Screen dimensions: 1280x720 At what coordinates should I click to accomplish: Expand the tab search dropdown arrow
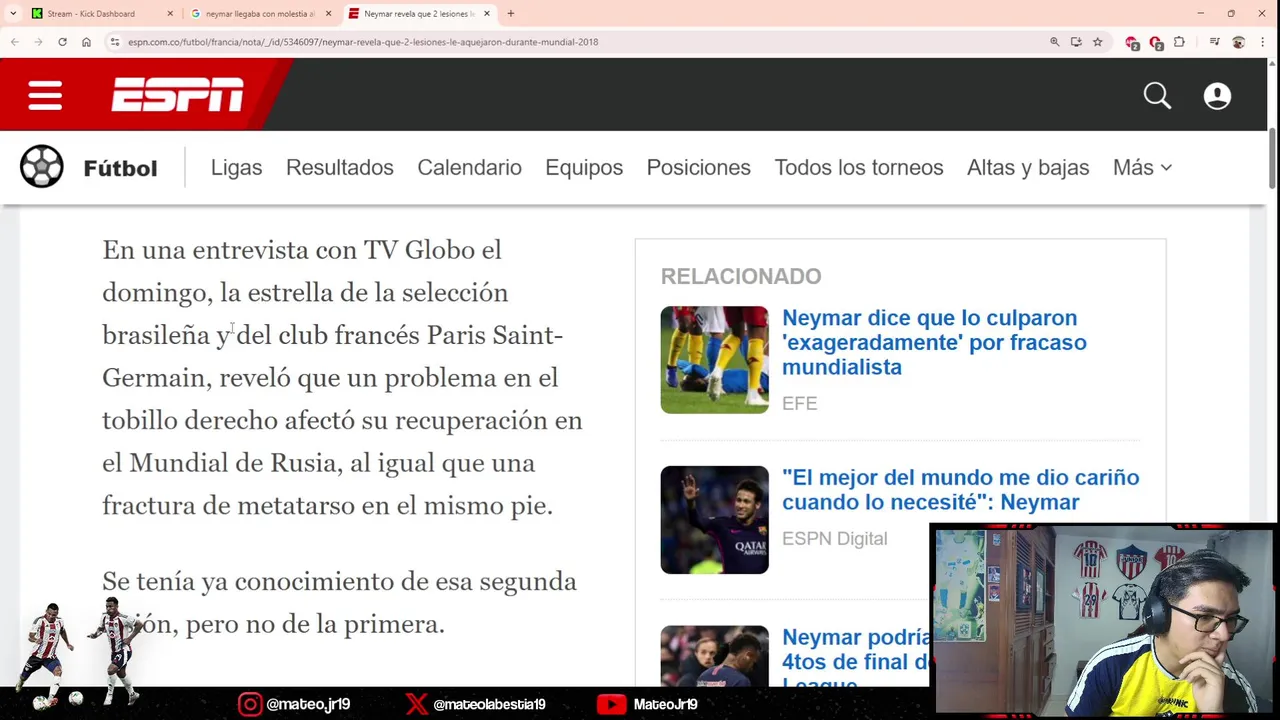click(x=12, y=14)
